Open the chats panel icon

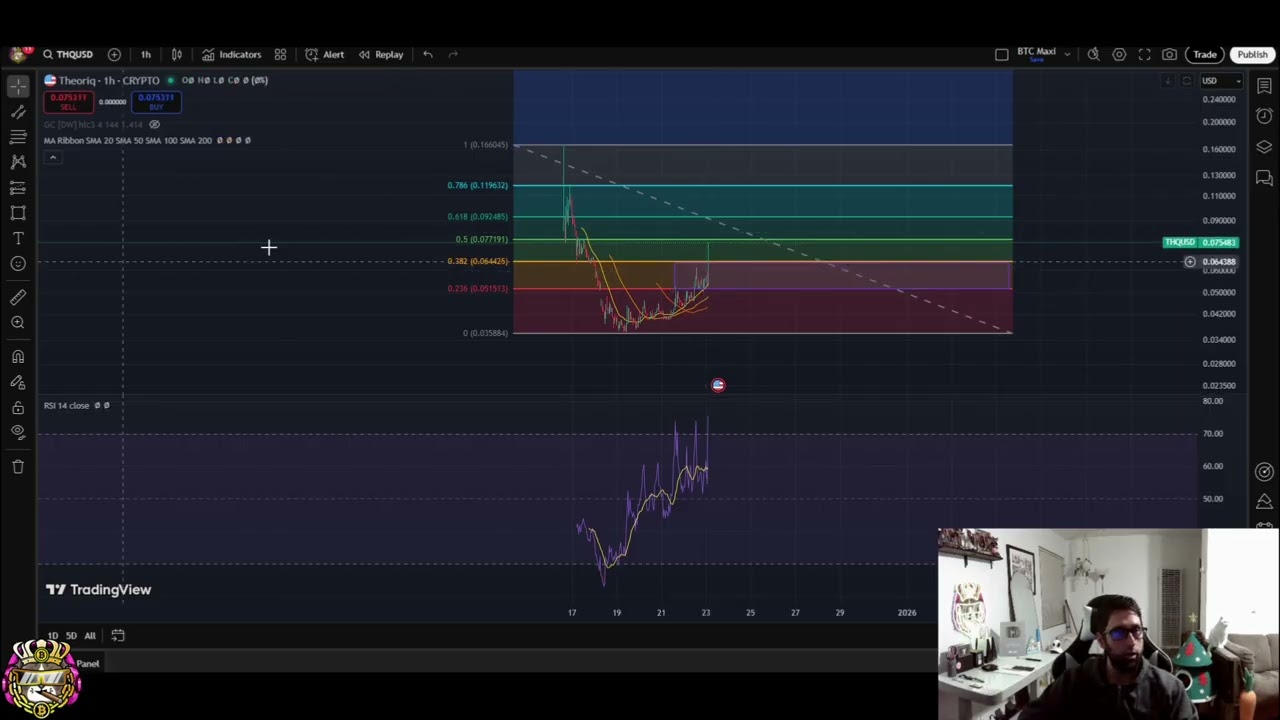pos(1264,178)
